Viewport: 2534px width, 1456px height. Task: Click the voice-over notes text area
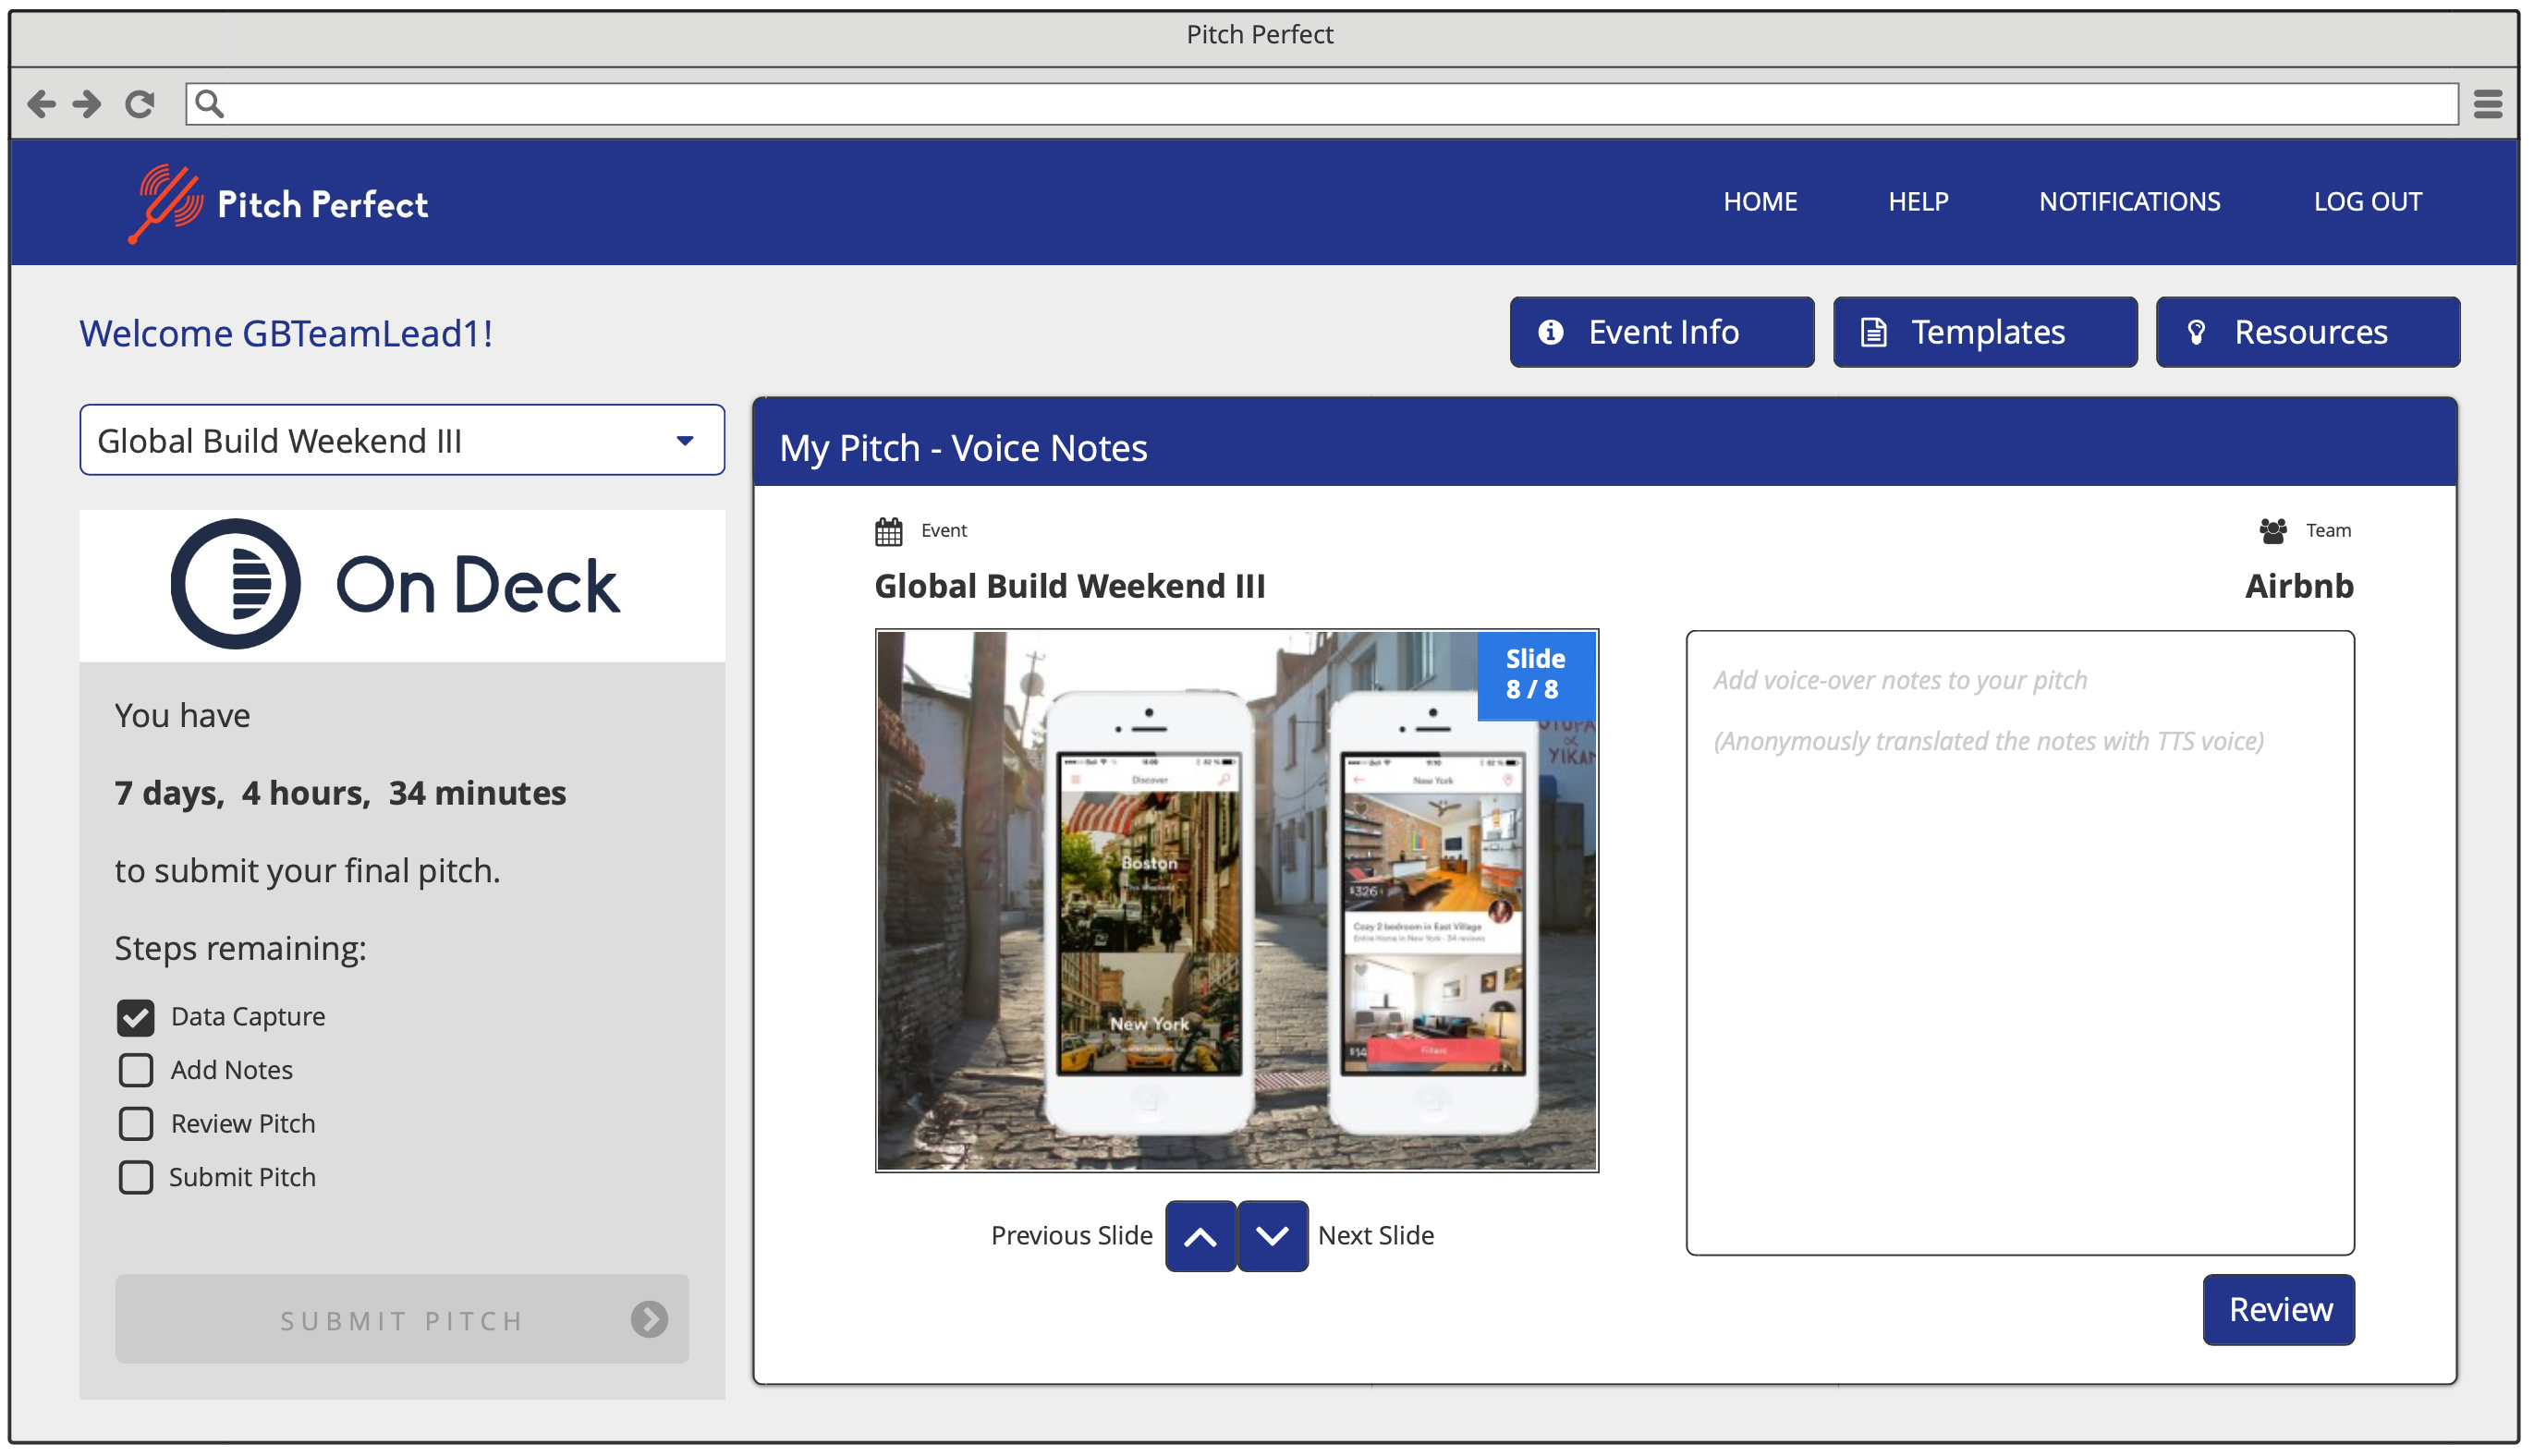2019,942
